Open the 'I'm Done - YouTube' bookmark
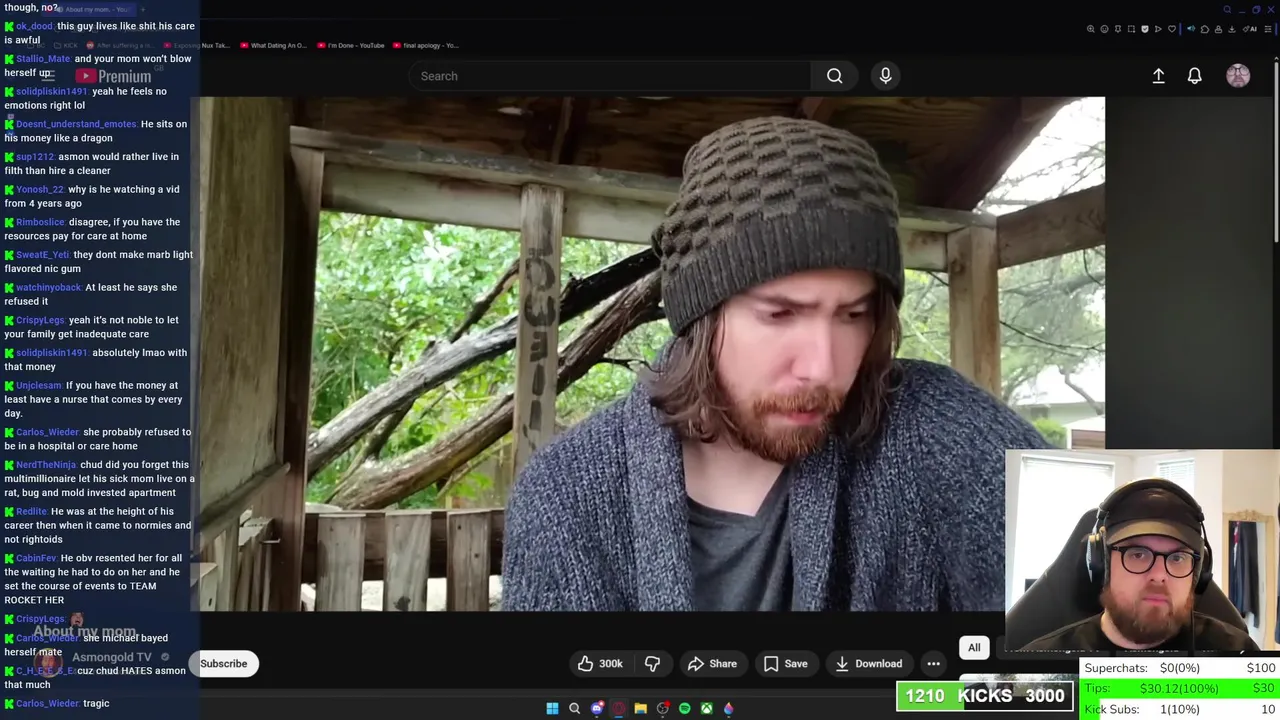The image size is (1280, 720). click(350, 45)
